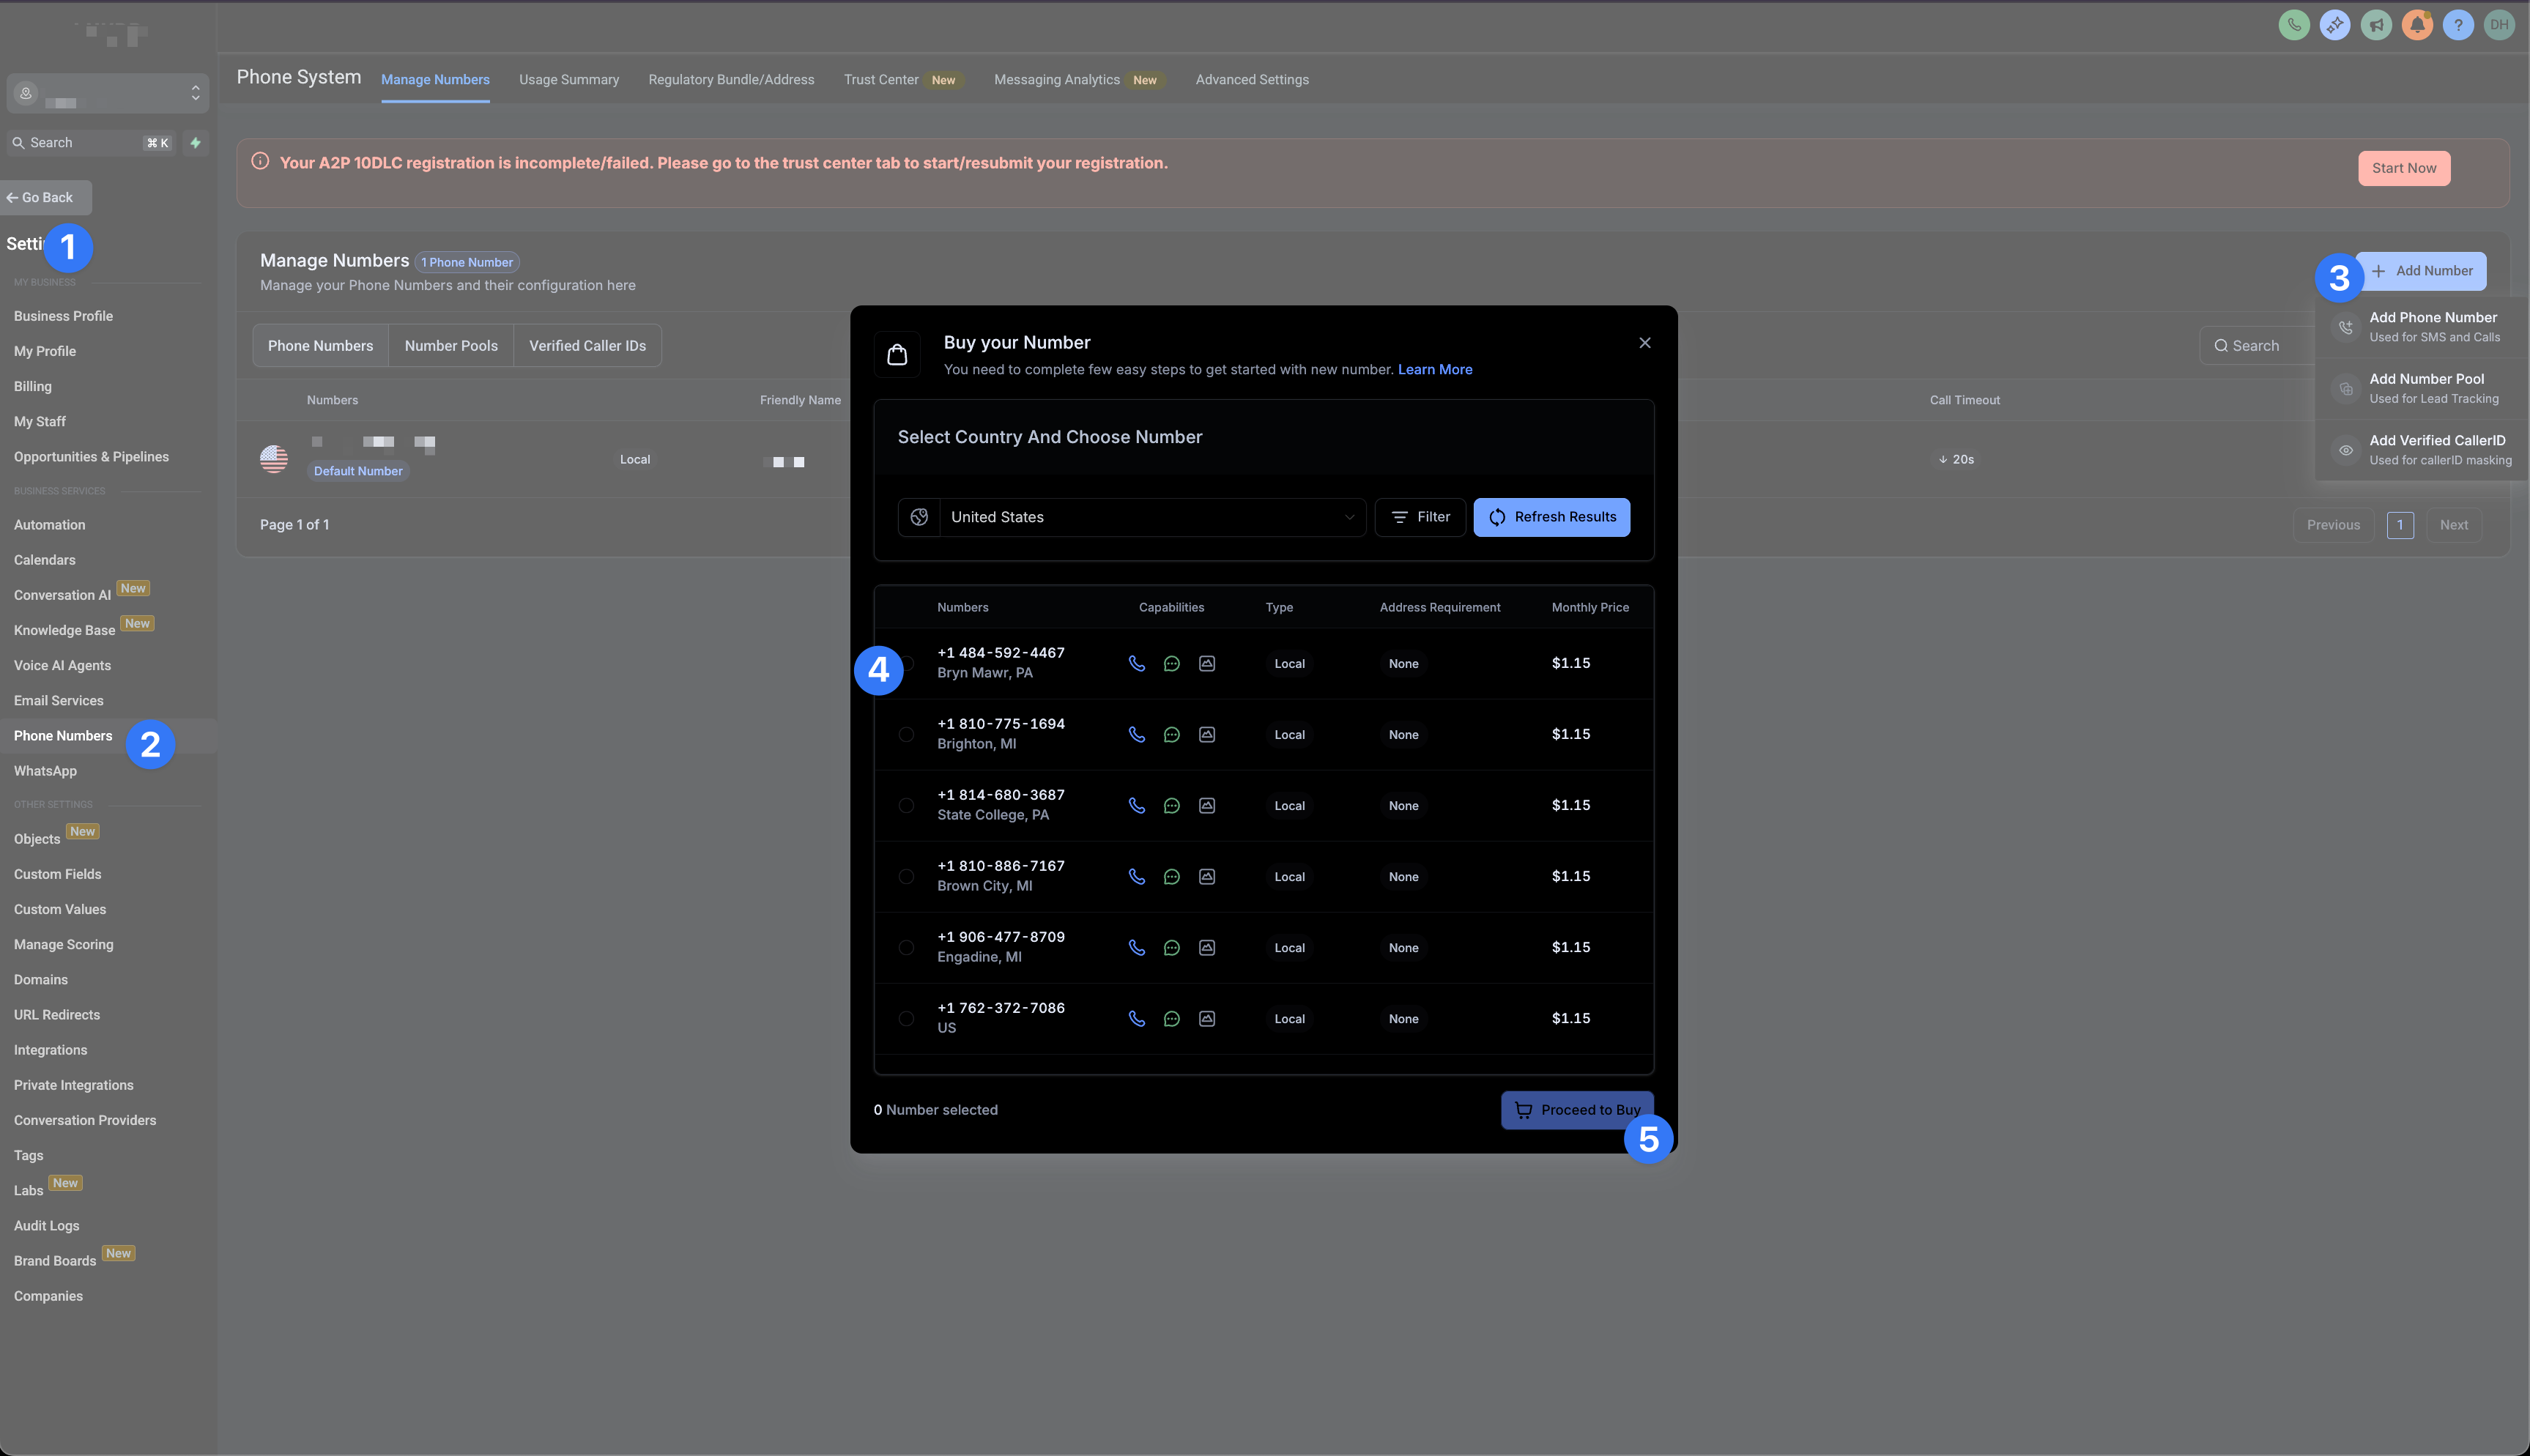Click the Refresh Results button
Screen dimensions: 2530x1456
point(1552,518)
